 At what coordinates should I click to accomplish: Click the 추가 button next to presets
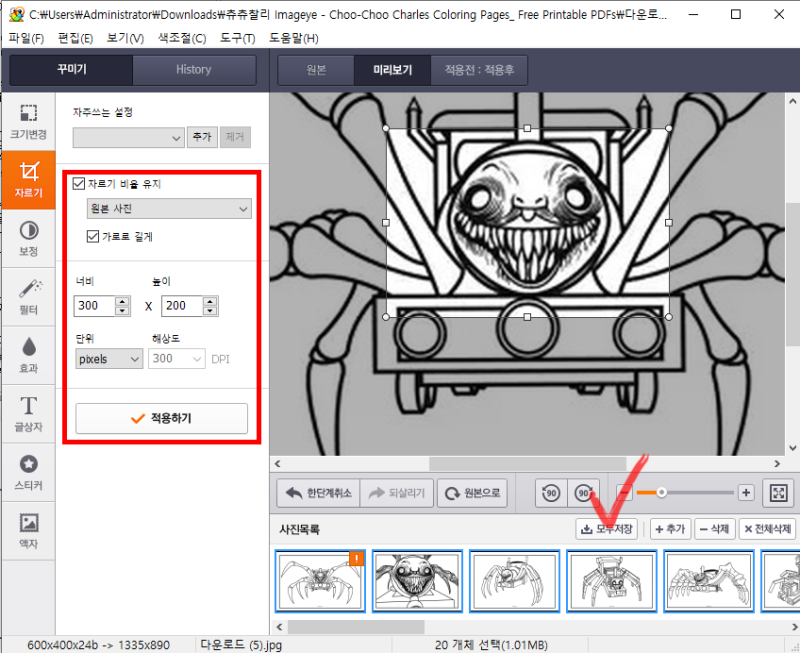(x=202, y=137)
